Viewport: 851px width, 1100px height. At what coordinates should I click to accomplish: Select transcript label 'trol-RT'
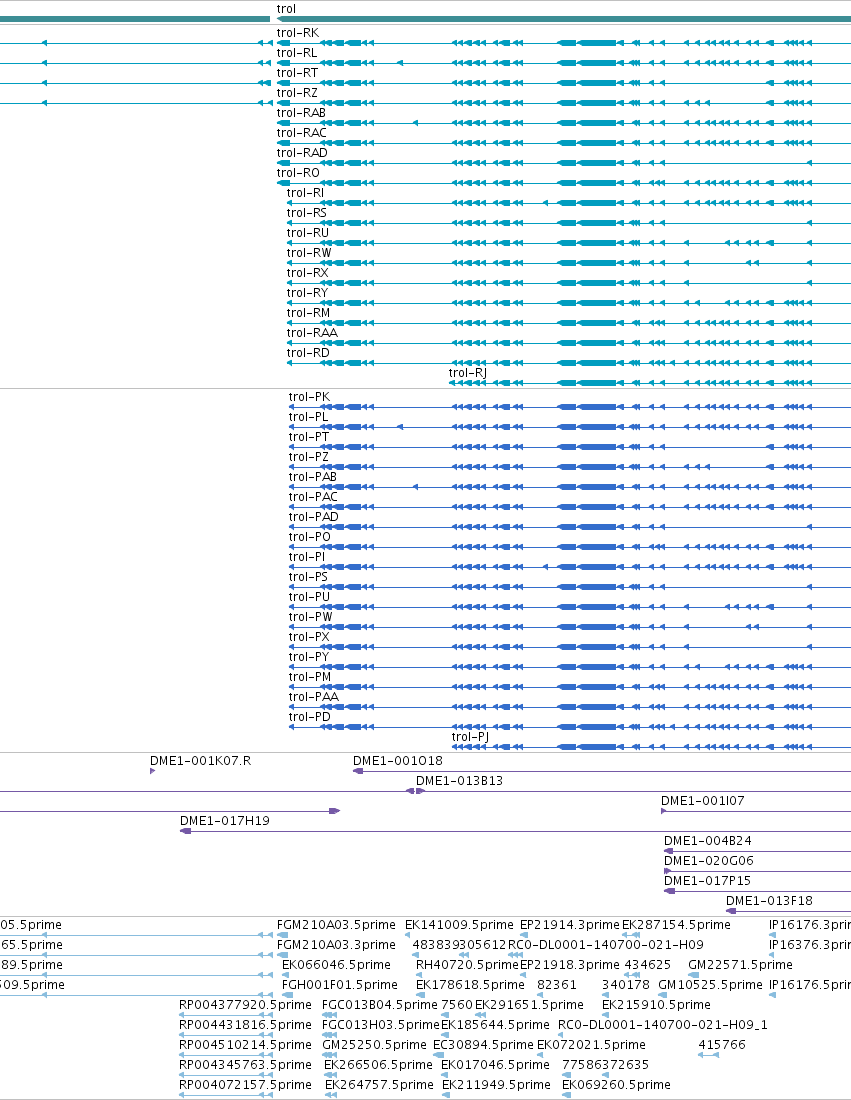click(297, 73)
